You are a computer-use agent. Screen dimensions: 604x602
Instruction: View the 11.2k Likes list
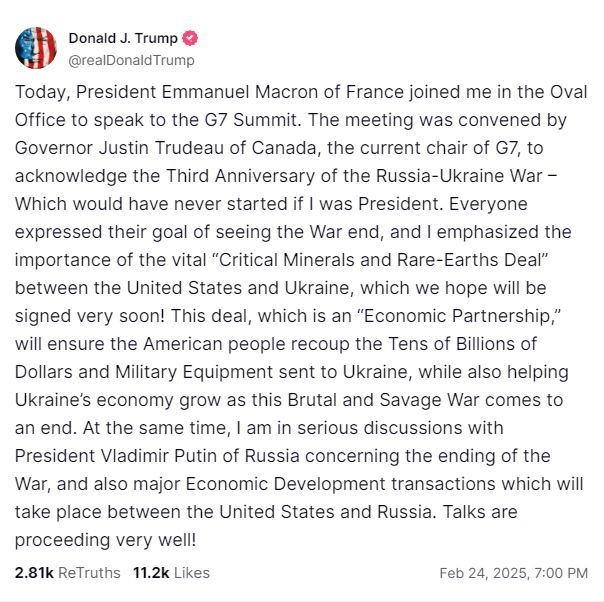tap(171, 573)
